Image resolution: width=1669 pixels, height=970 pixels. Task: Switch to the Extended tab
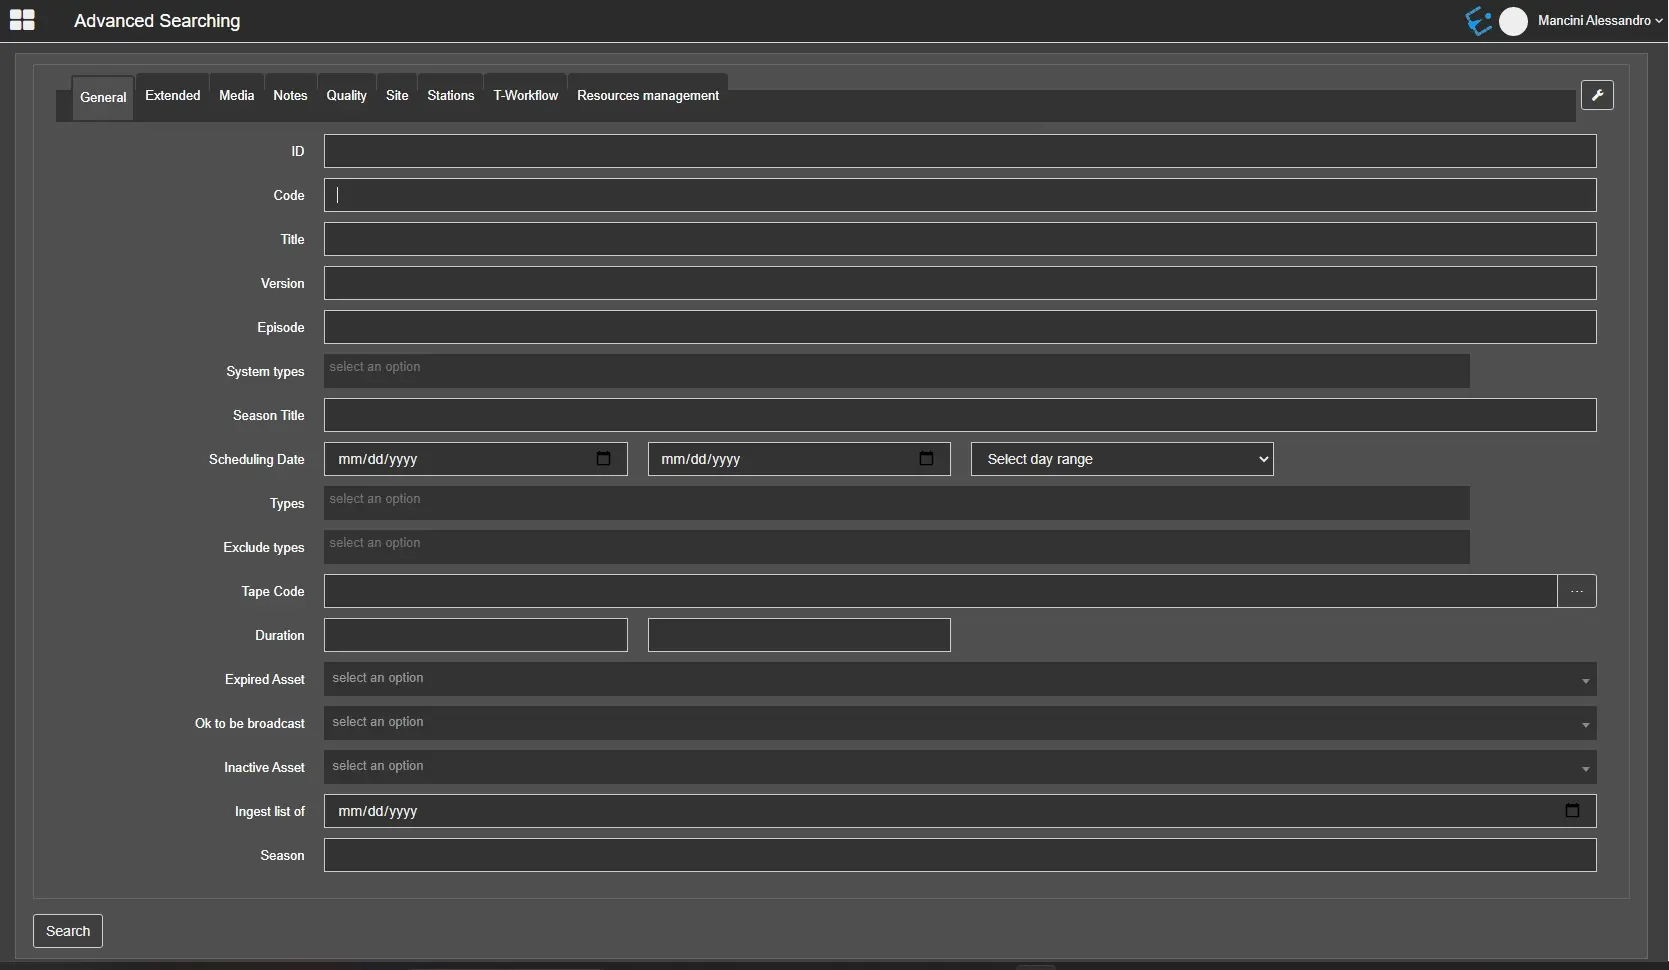[x=172, y=96]
